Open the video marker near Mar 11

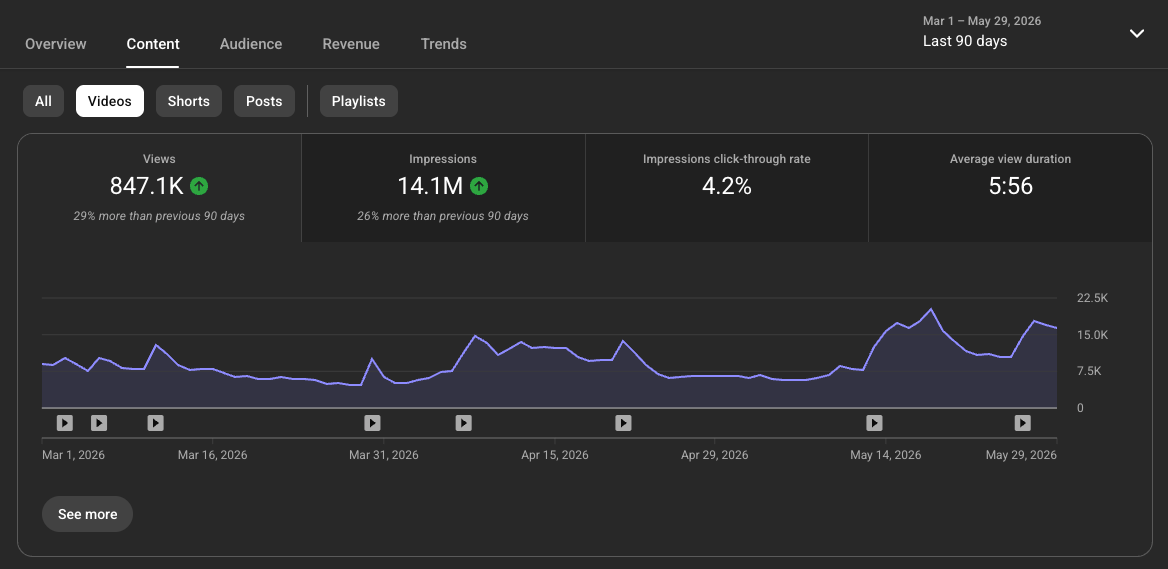click(155, 423)
